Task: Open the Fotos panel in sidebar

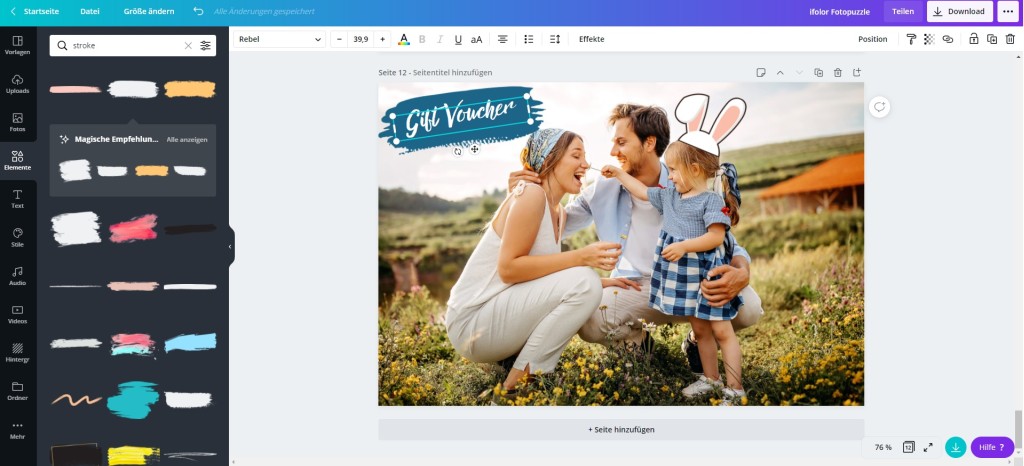Action: click(17, 122)
